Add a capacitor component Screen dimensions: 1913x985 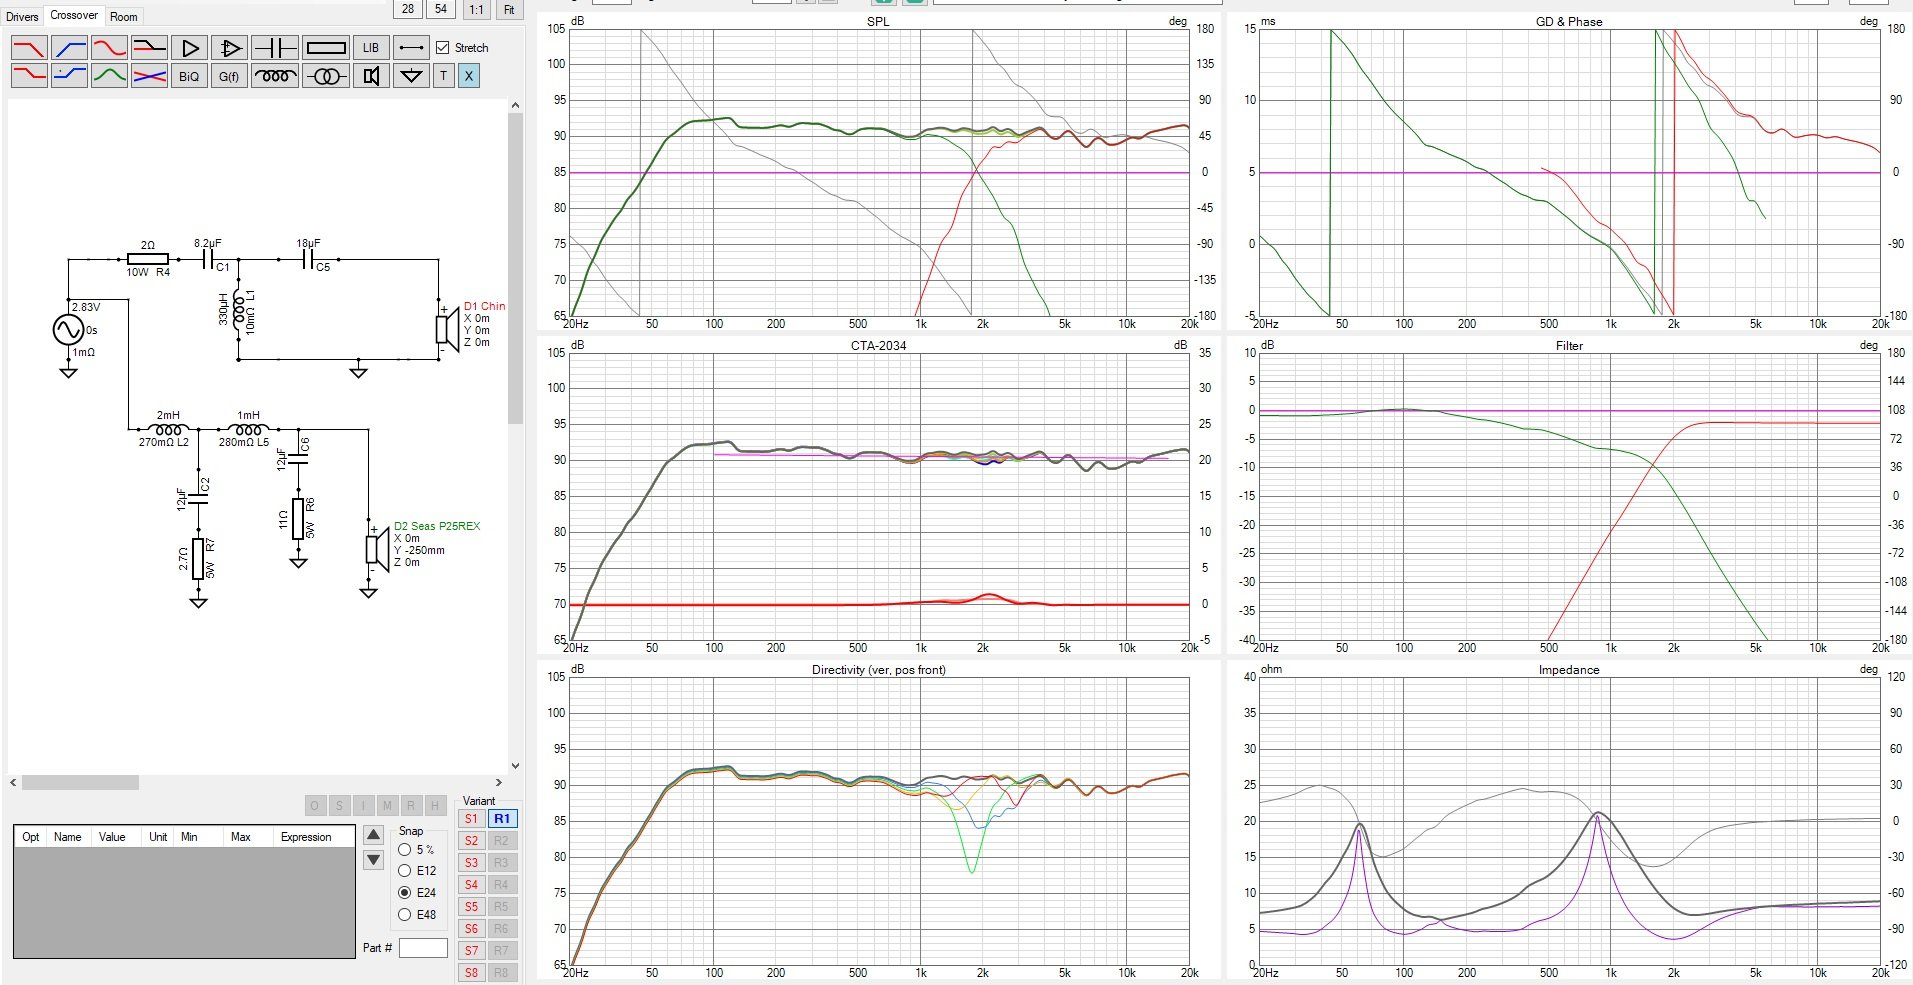[x=274, y=47]
